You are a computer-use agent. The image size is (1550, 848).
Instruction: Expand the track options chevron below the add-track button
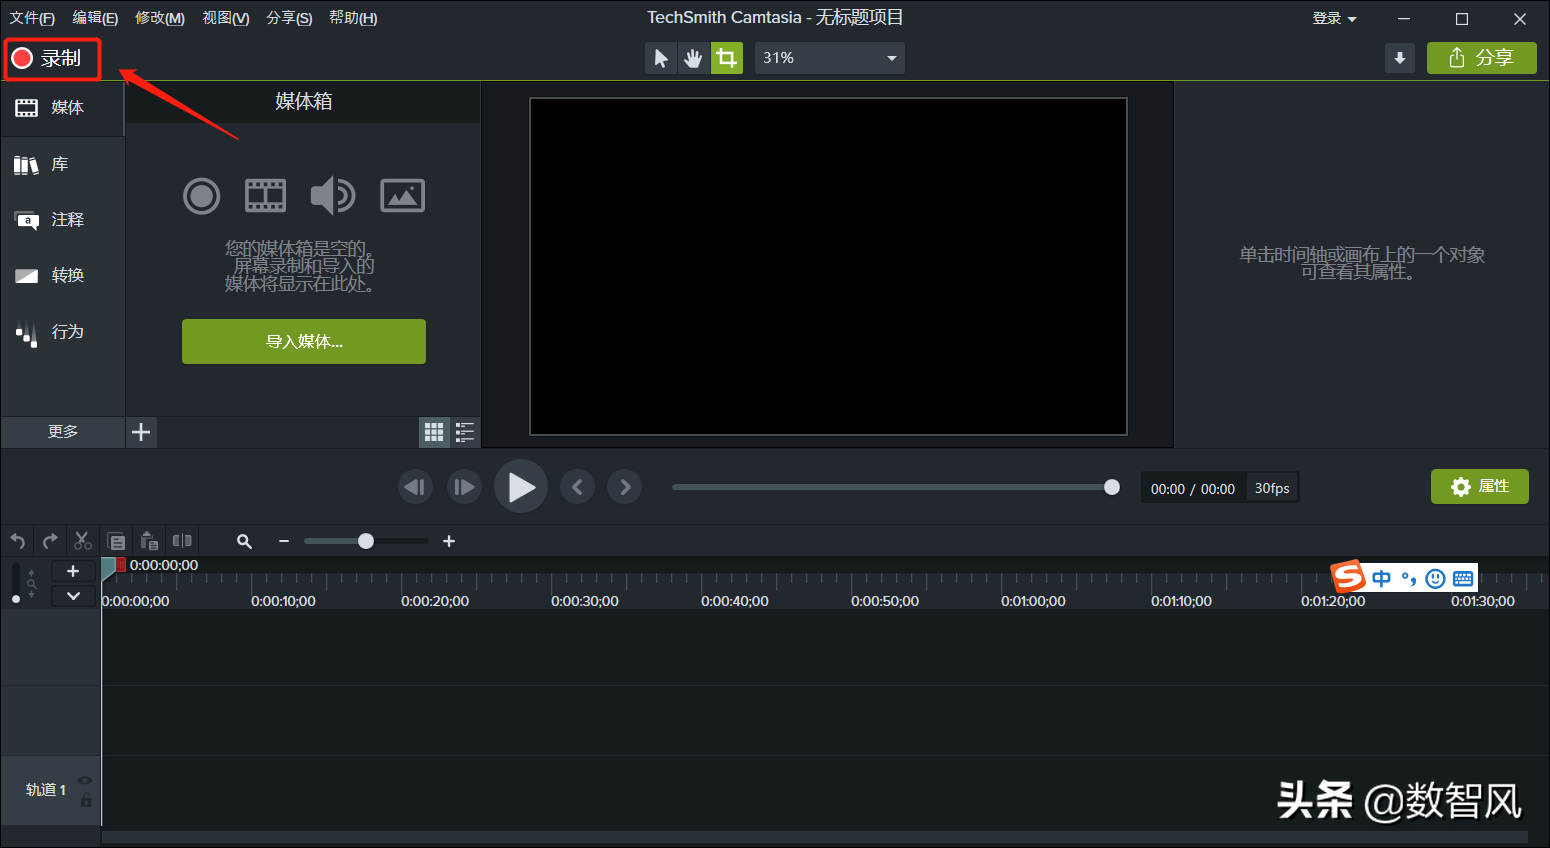(73, 596)
